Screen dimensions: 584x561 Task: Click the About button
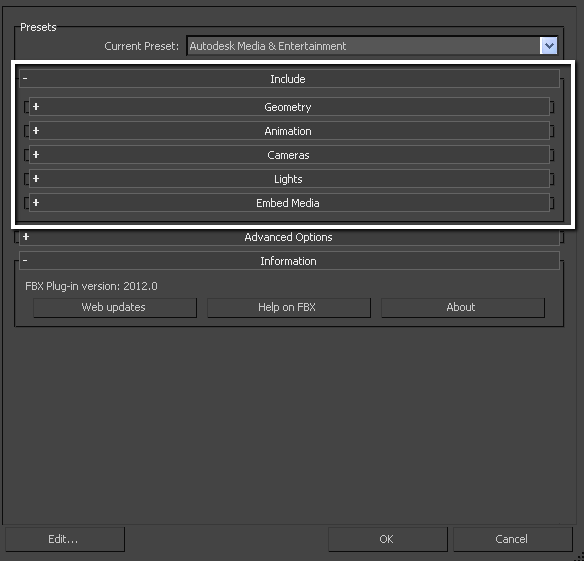click(463, 307)
